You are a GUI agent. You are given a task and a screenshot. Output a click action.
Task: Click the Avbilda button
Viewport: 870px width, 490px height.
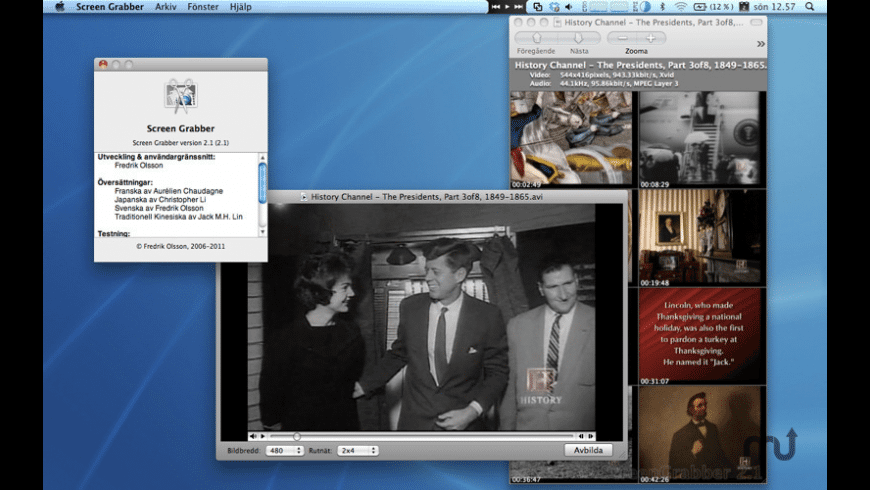[587, 451]
